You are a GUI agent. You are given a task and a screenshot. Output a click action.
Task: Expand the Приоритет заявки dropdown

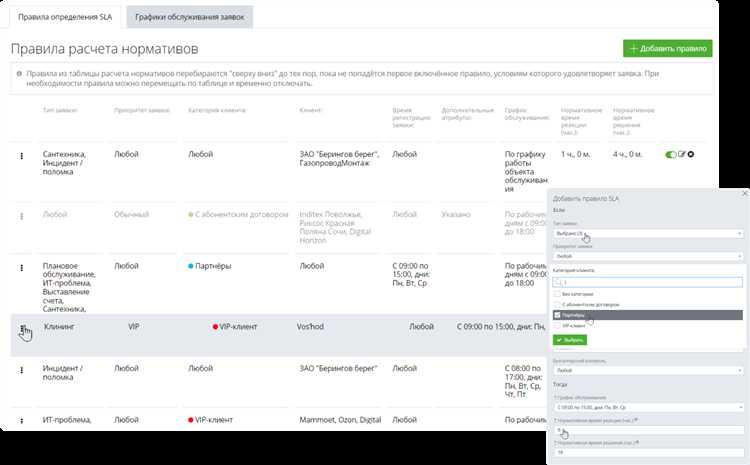tap(647, 256)
